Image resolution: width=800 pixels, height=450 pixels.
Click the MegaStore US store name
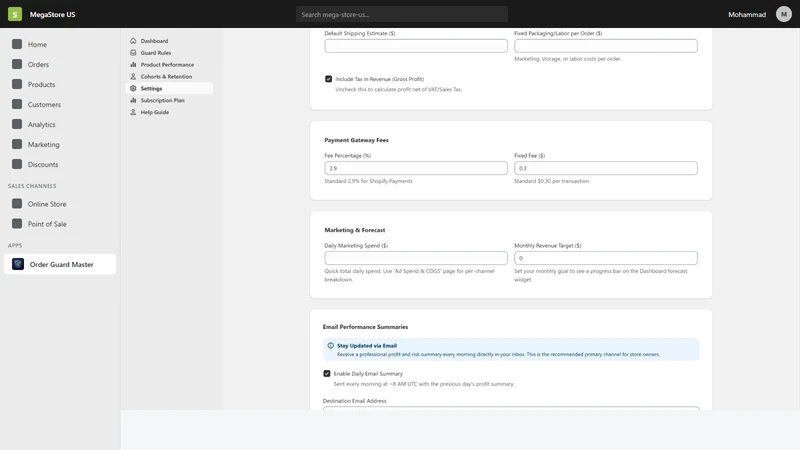click(53, 14)
